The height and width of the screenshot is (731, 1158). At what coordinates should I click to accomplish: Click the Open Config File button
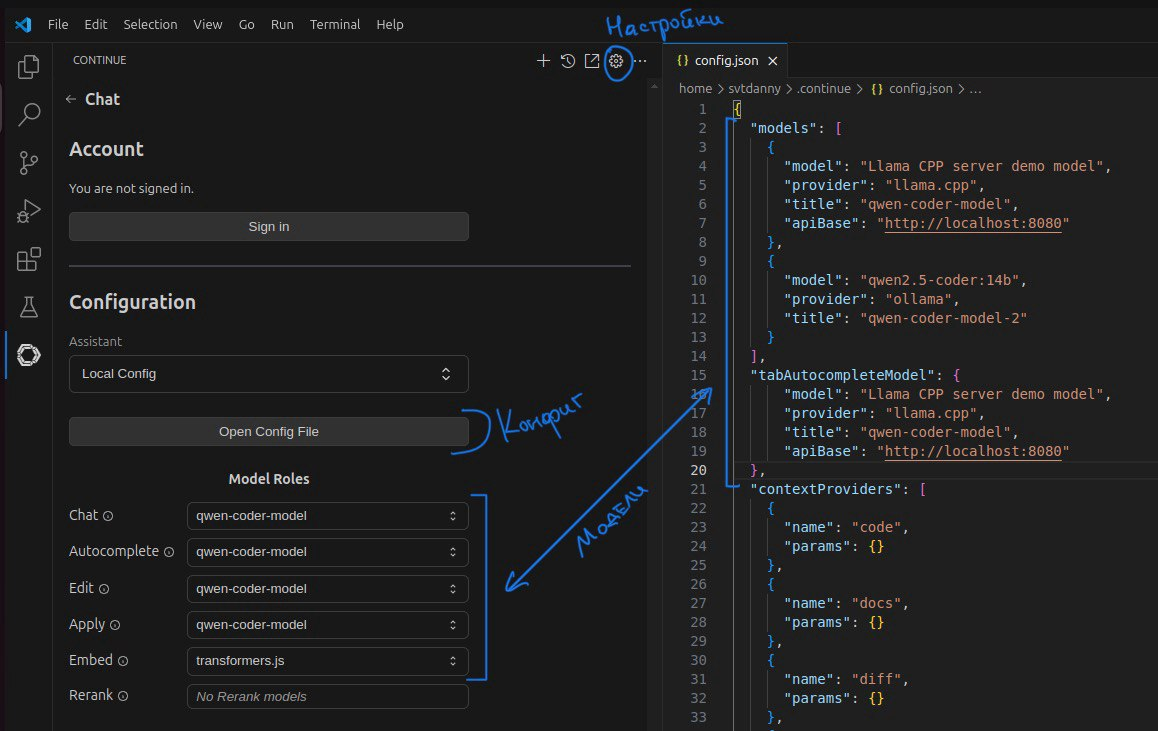point(268,431)
